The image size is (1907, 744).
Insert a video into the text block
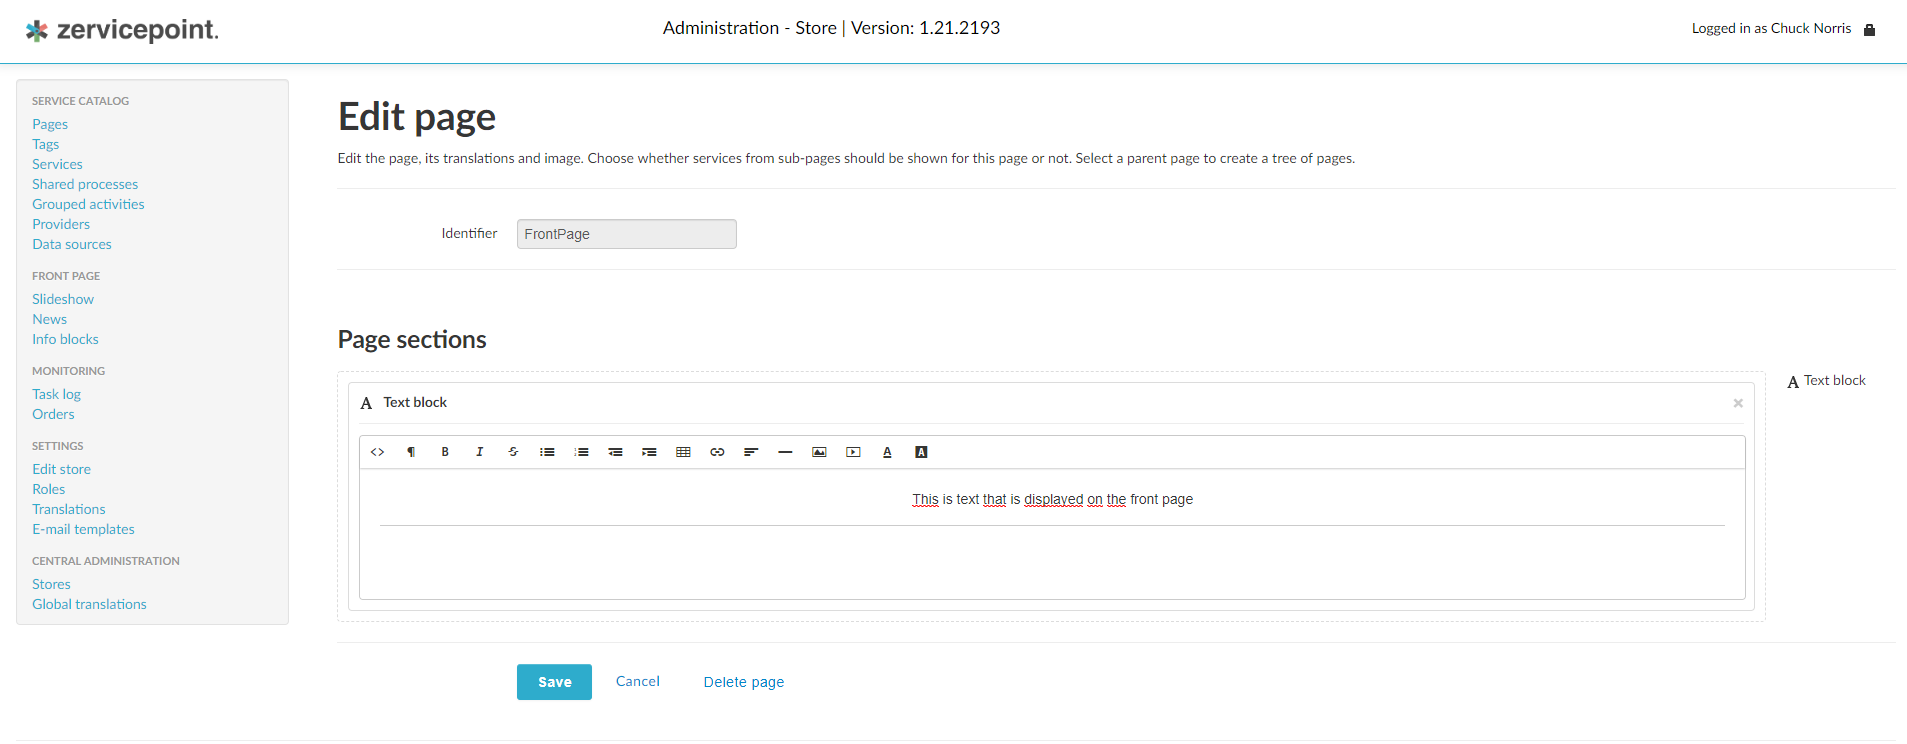click(x=853, y=452)
